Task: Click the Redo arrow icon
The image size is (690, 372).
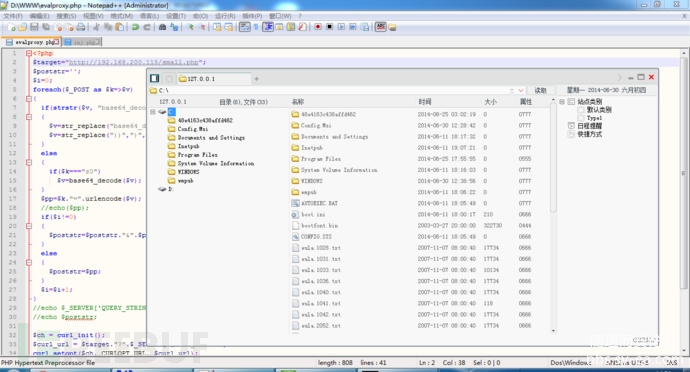Action: tap(147, 27)
